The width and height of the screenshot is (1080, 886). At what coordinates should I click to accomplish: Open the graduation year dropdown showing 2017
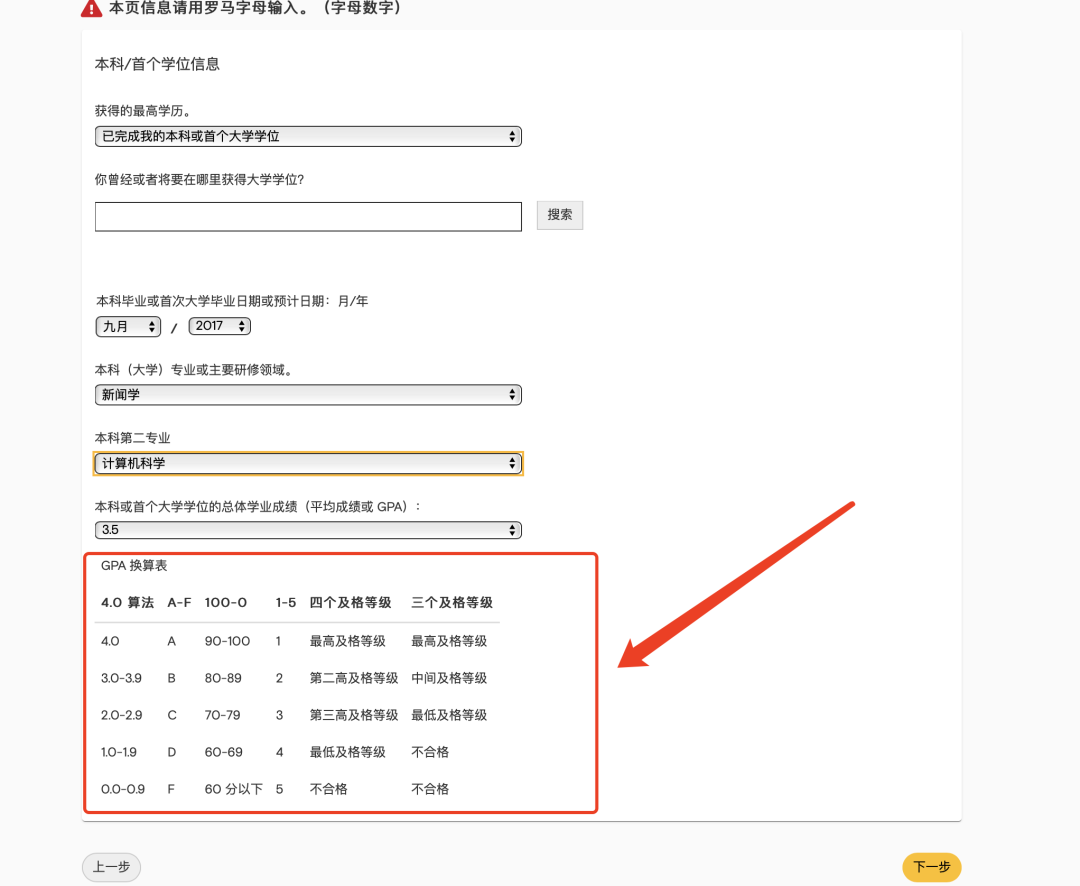(x=219, y=326)
